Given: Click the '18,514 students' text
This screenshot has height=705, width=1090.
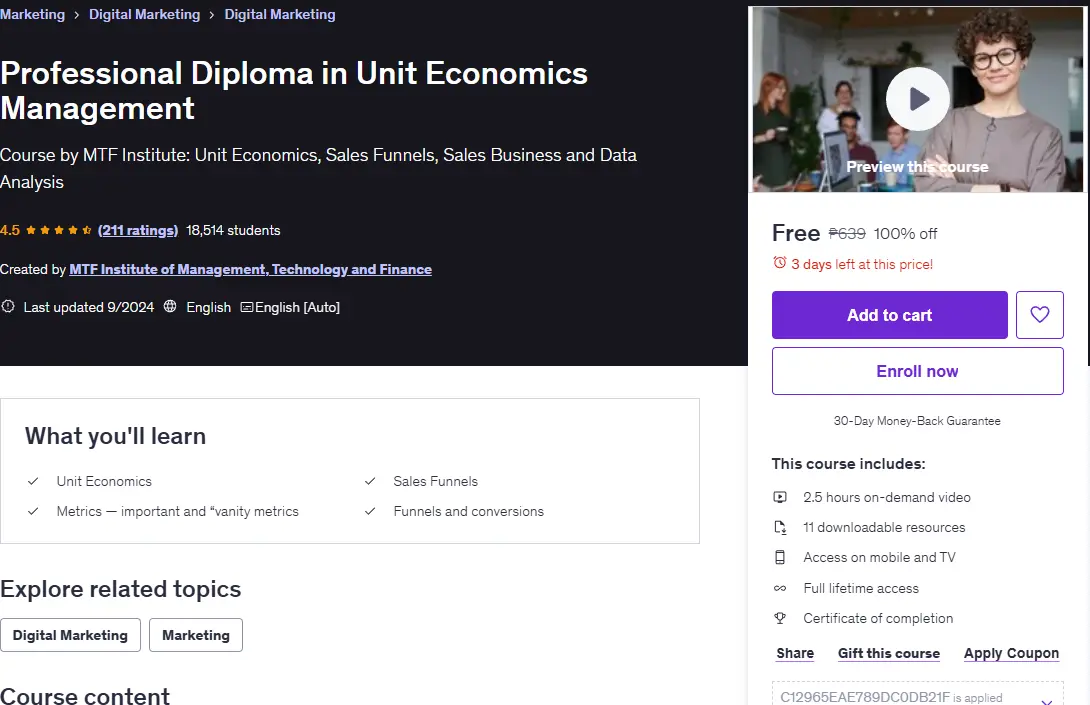Looking at the screenshot, I should (233, 230).
